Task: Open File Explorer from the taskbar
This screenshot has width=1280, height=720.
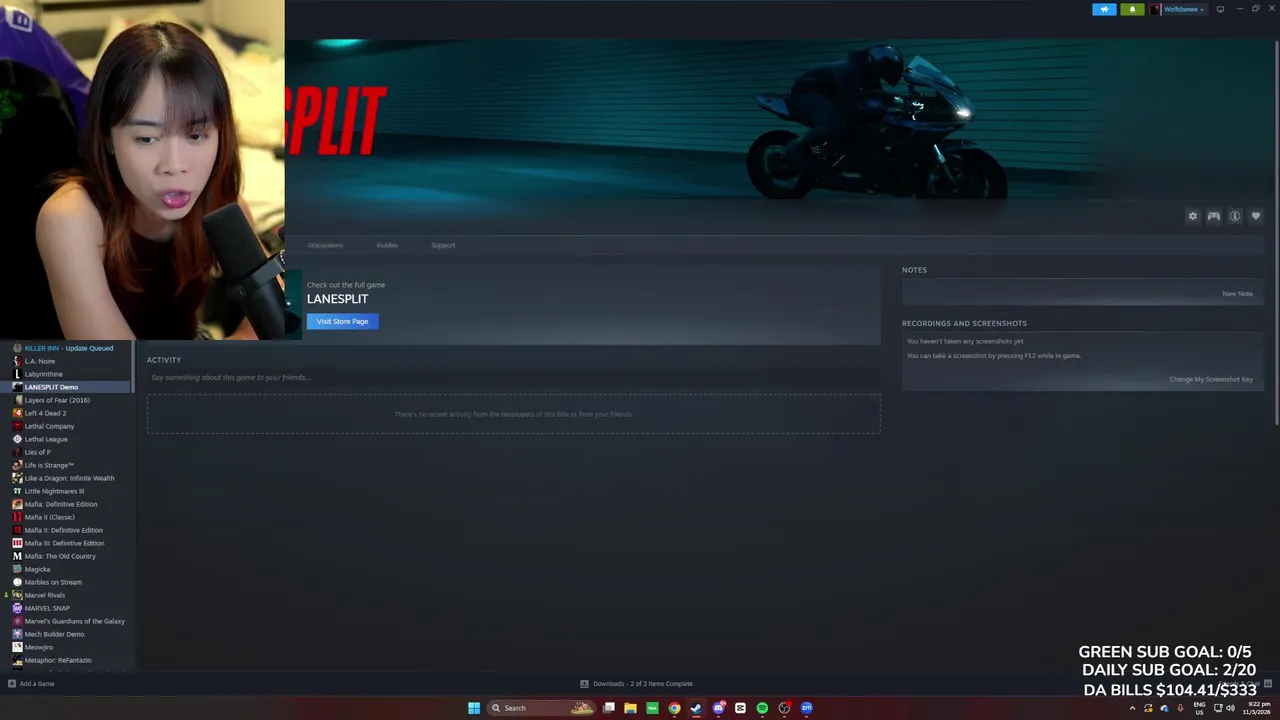Action: (630, 708)
